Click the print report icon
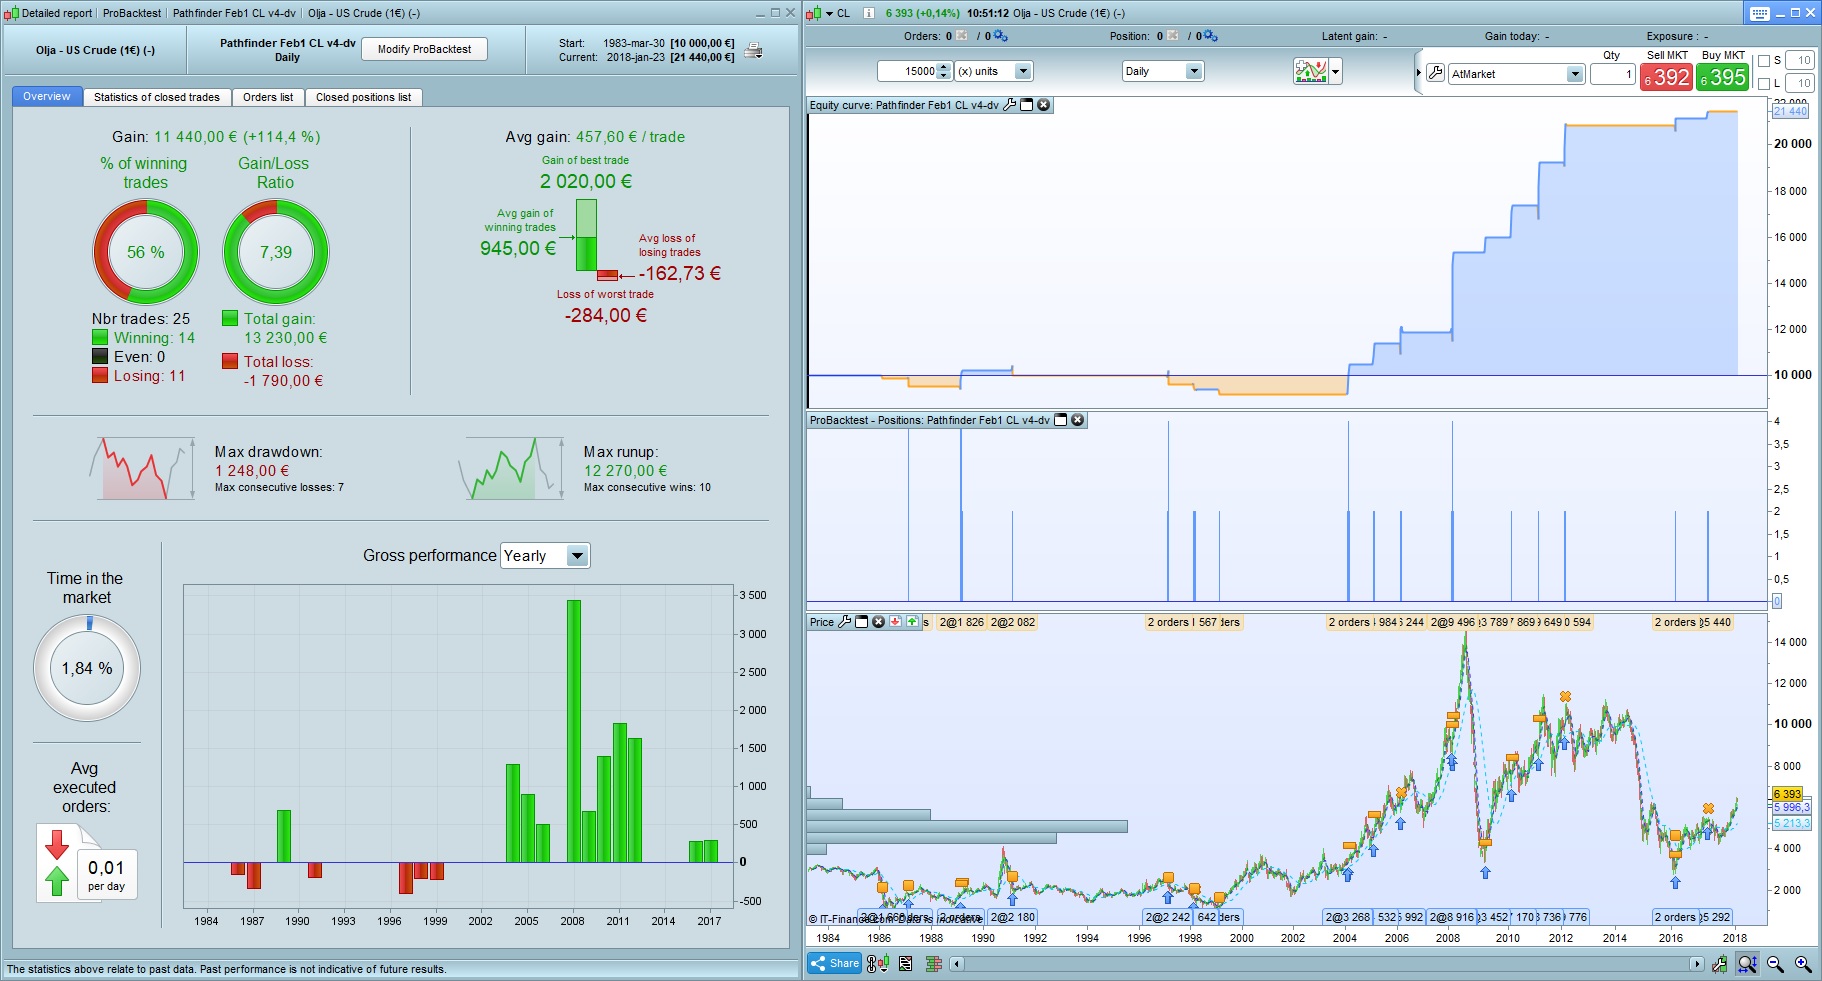 pos(753,50)
